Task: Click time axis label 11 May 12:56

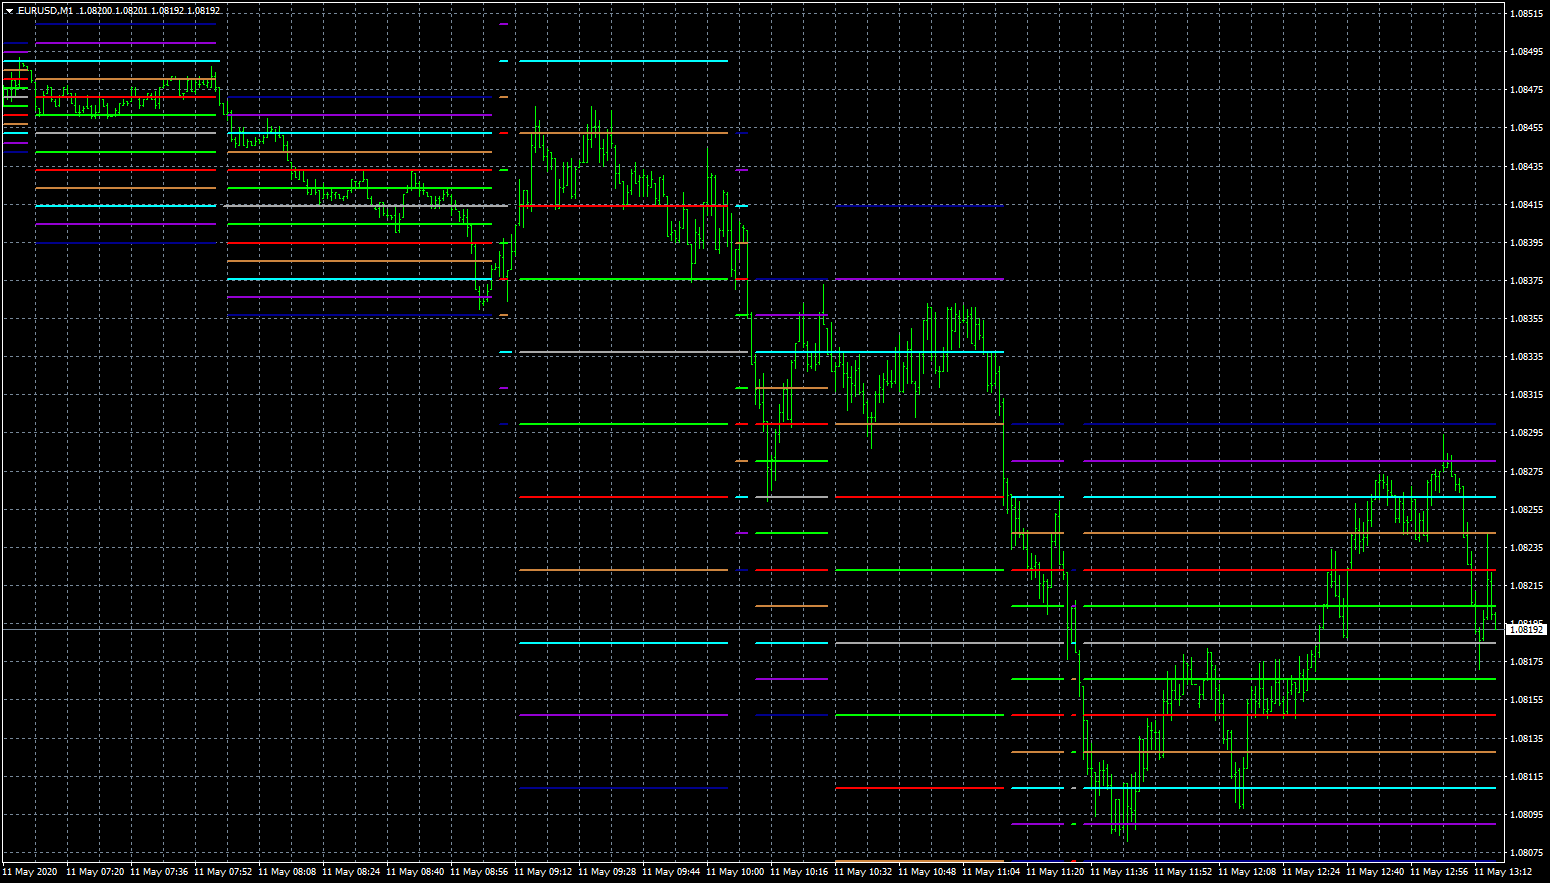Action: pyautogui.click(x=1439, y=872)
